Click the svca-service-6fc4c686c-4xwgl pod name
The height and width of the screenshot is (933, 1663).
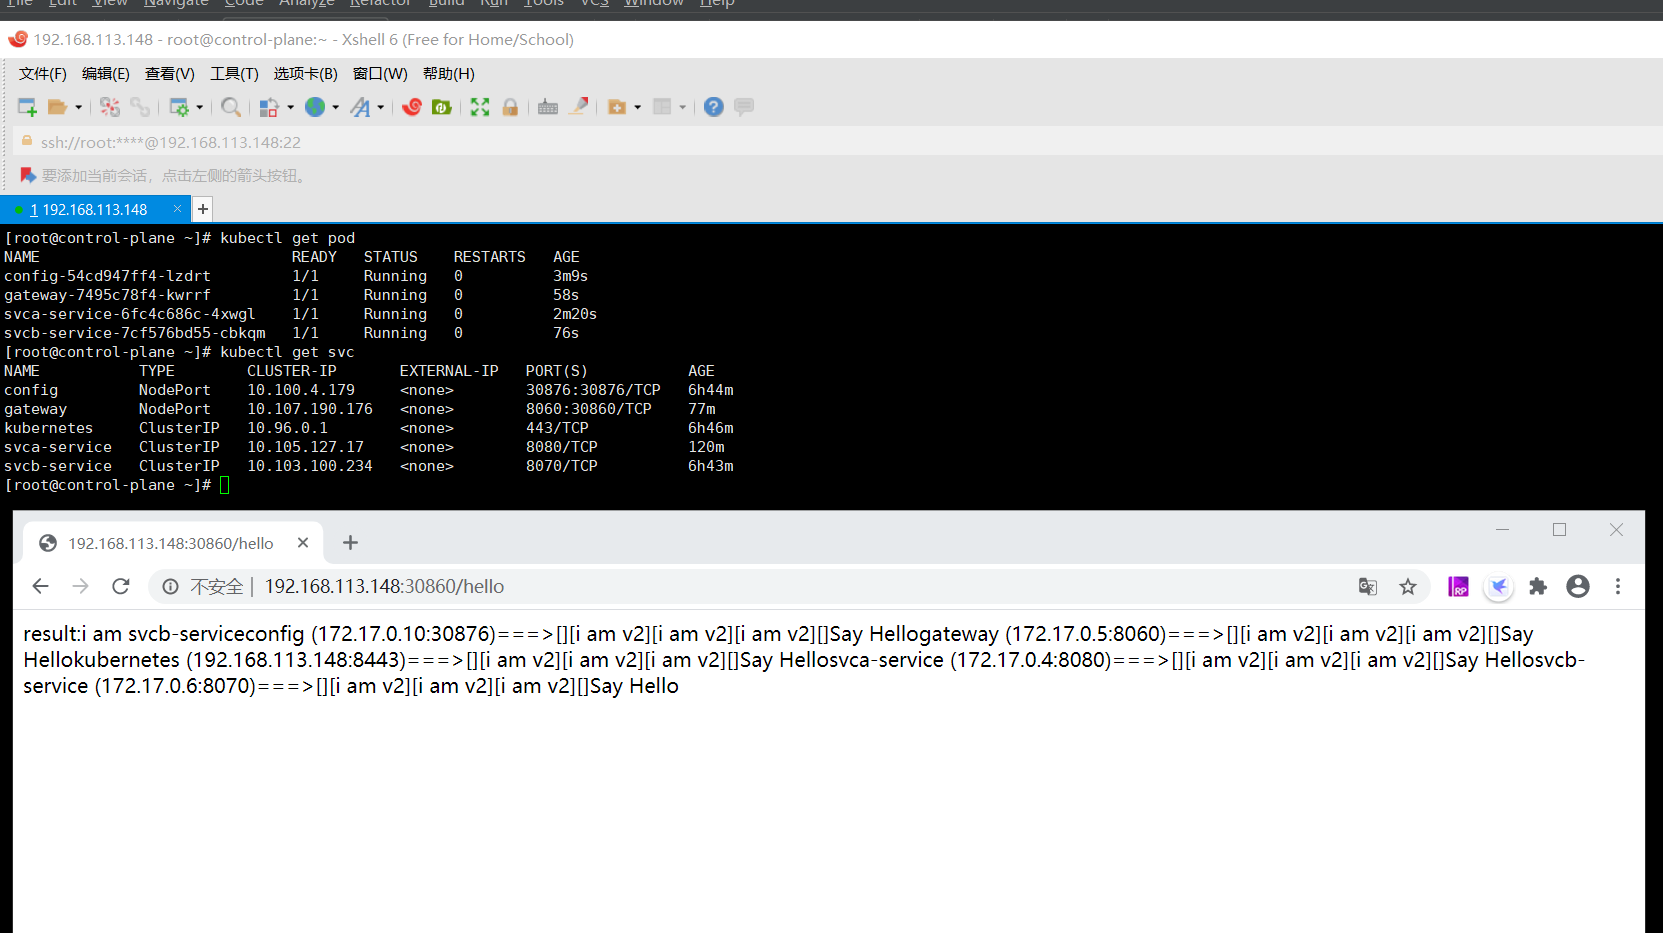coord(129,314)
